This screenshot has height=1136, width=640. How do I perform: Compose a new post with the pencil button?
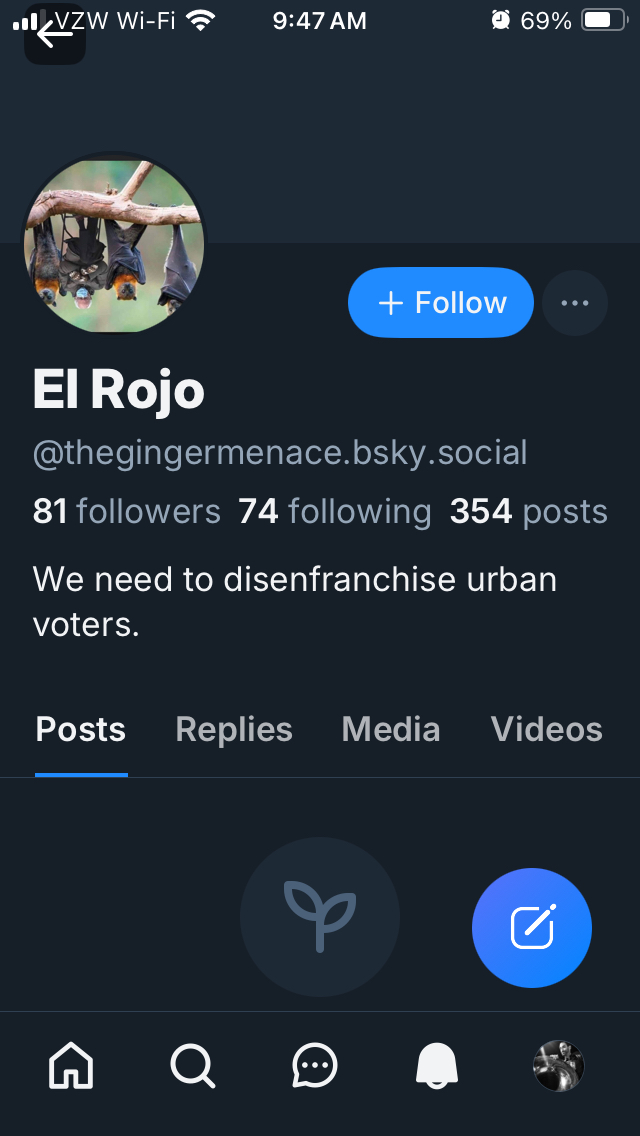(532, 928)
